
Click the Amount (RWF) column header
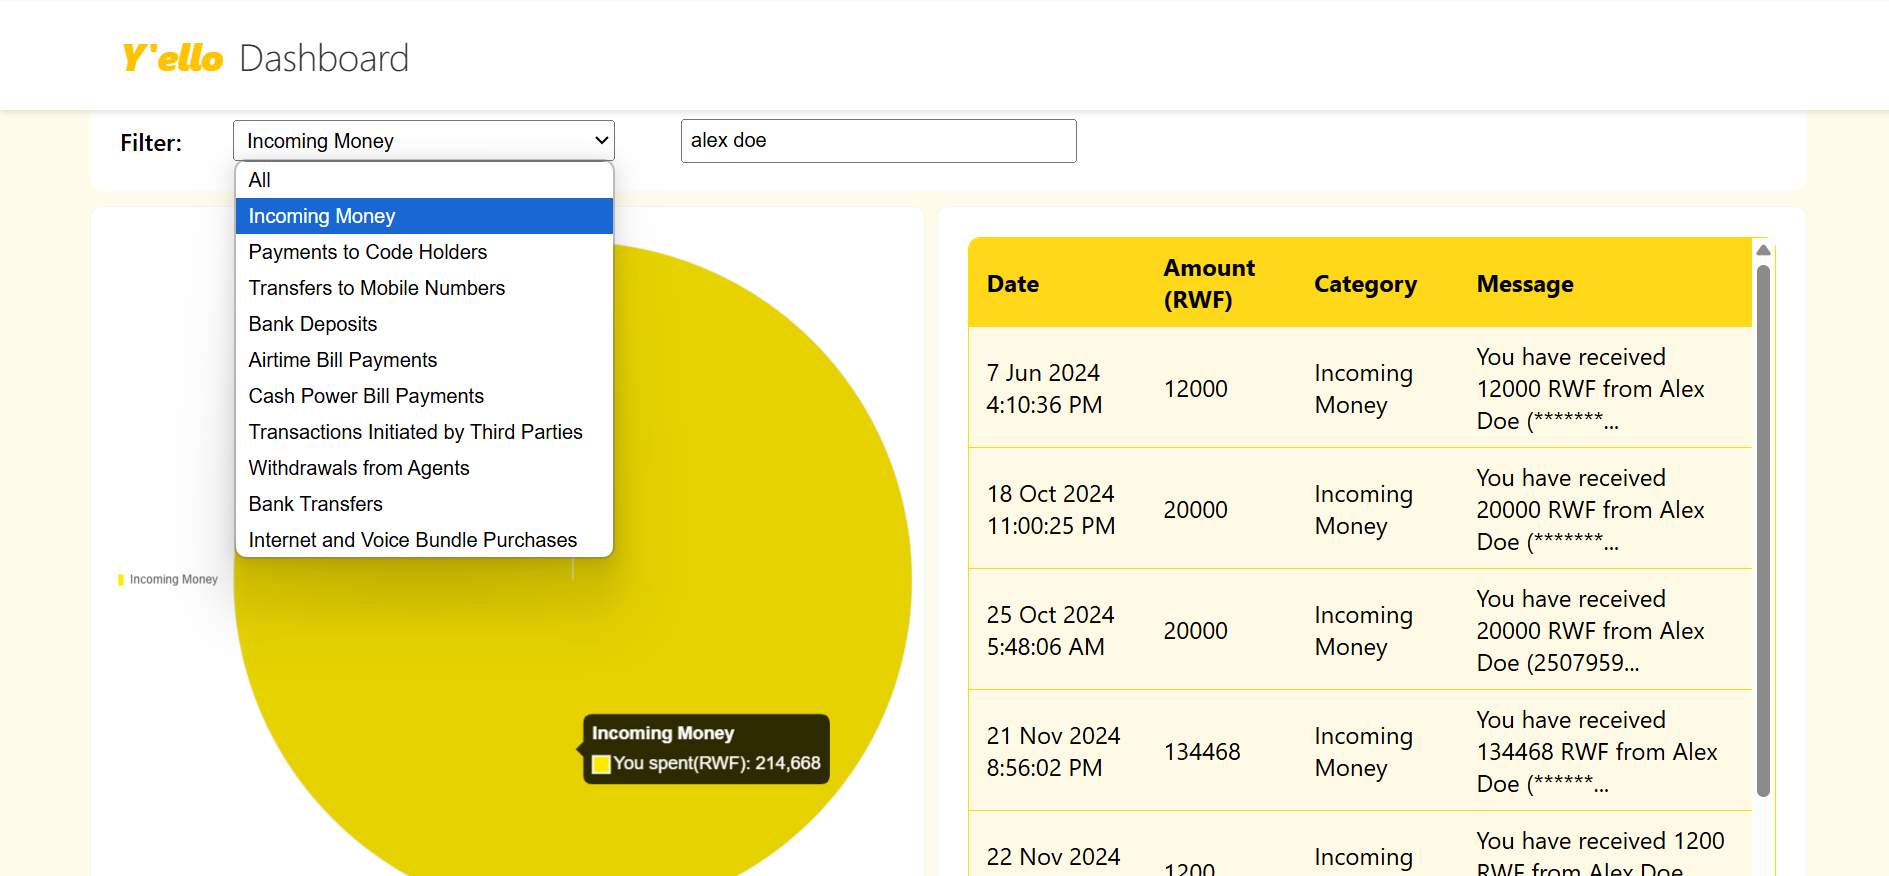[x=1208, y=284]
